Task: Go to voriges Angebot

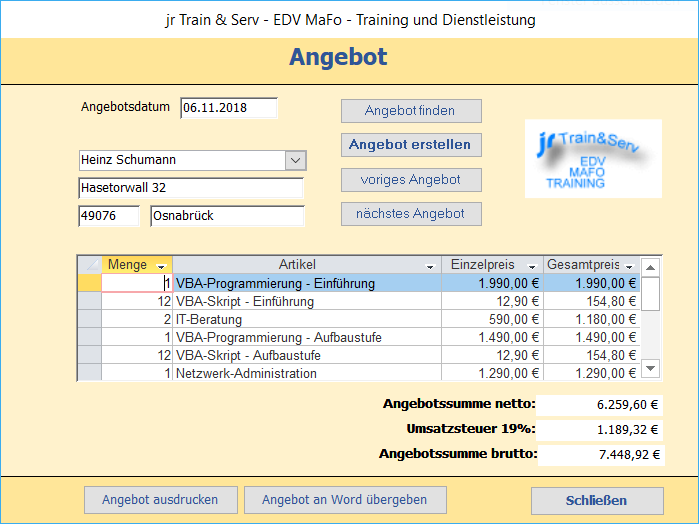Action: tap(411, 180)
